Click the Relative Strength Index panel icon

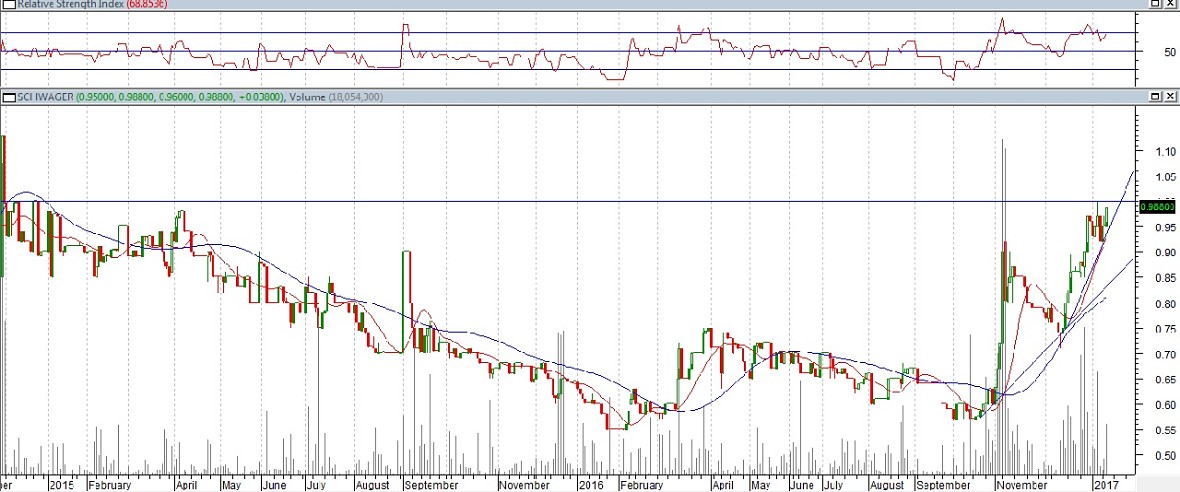(x=7, y=5)
